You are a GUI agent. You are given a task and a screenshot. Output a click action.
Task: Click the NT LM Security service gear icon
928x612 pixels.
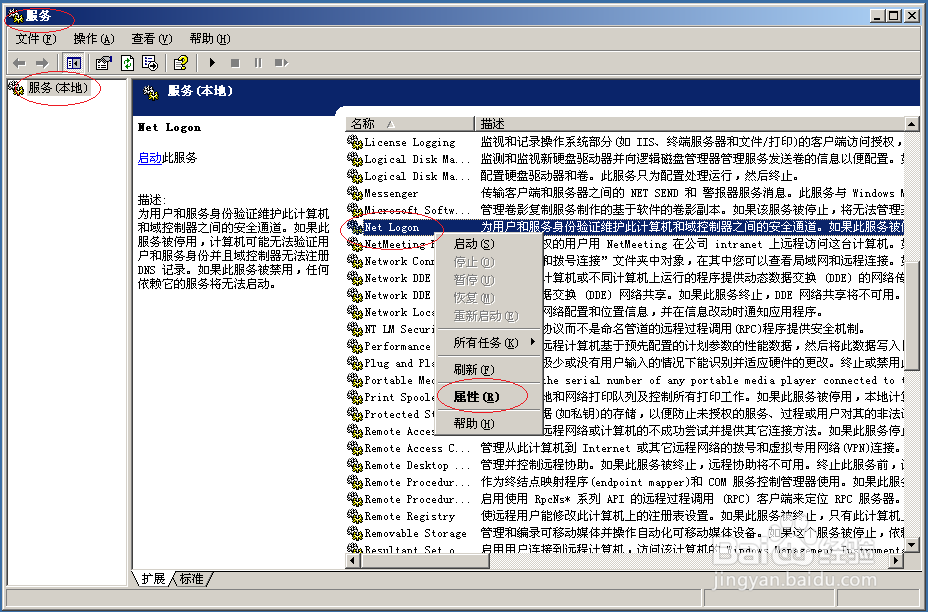355,329
